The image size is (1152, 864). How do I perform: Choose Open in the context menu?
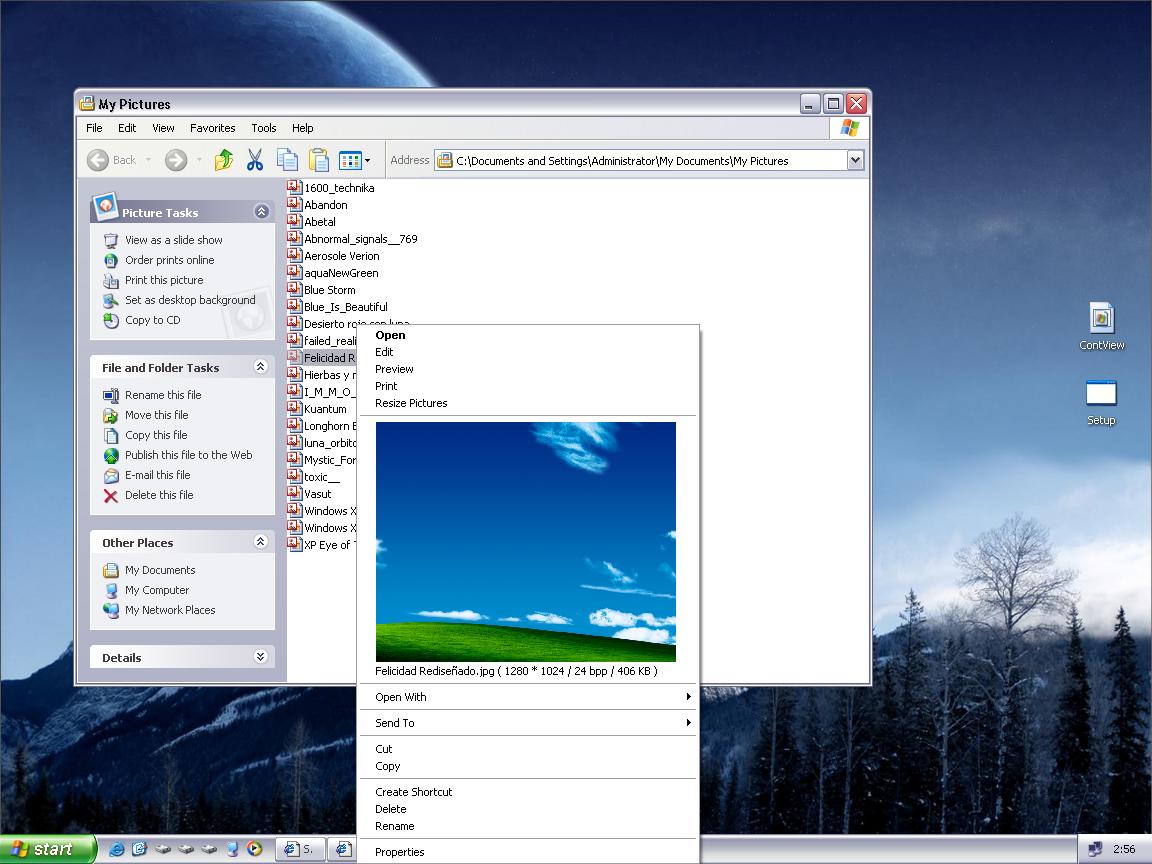pyautogui.click(x=527, y=335)
